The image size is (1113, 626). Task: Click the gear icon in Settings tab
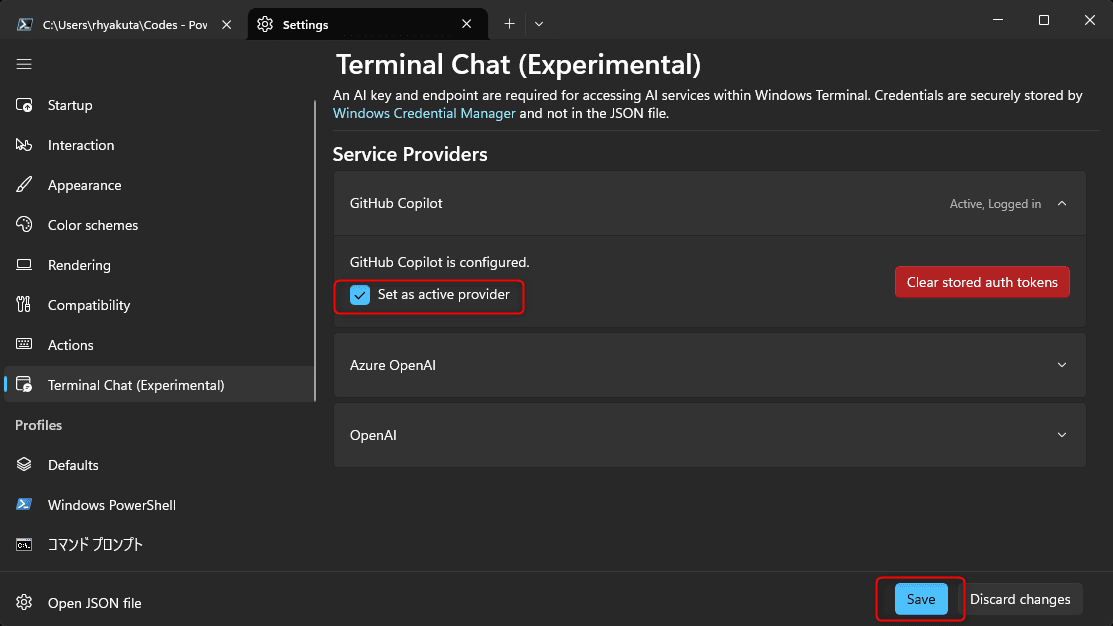[265, 24]
